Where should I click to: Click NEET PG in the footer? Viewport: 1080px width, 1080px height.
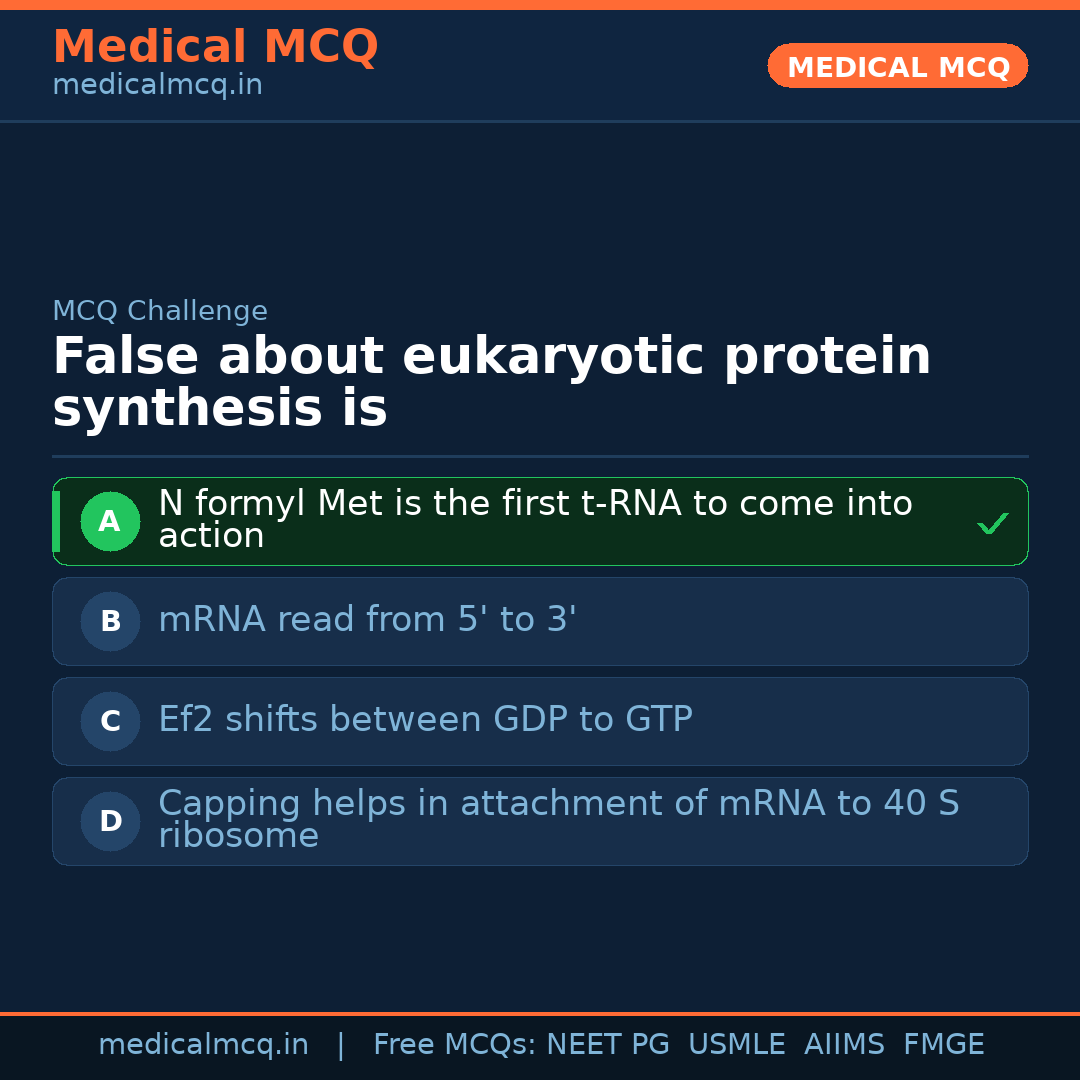click(x=608, y=1045)
